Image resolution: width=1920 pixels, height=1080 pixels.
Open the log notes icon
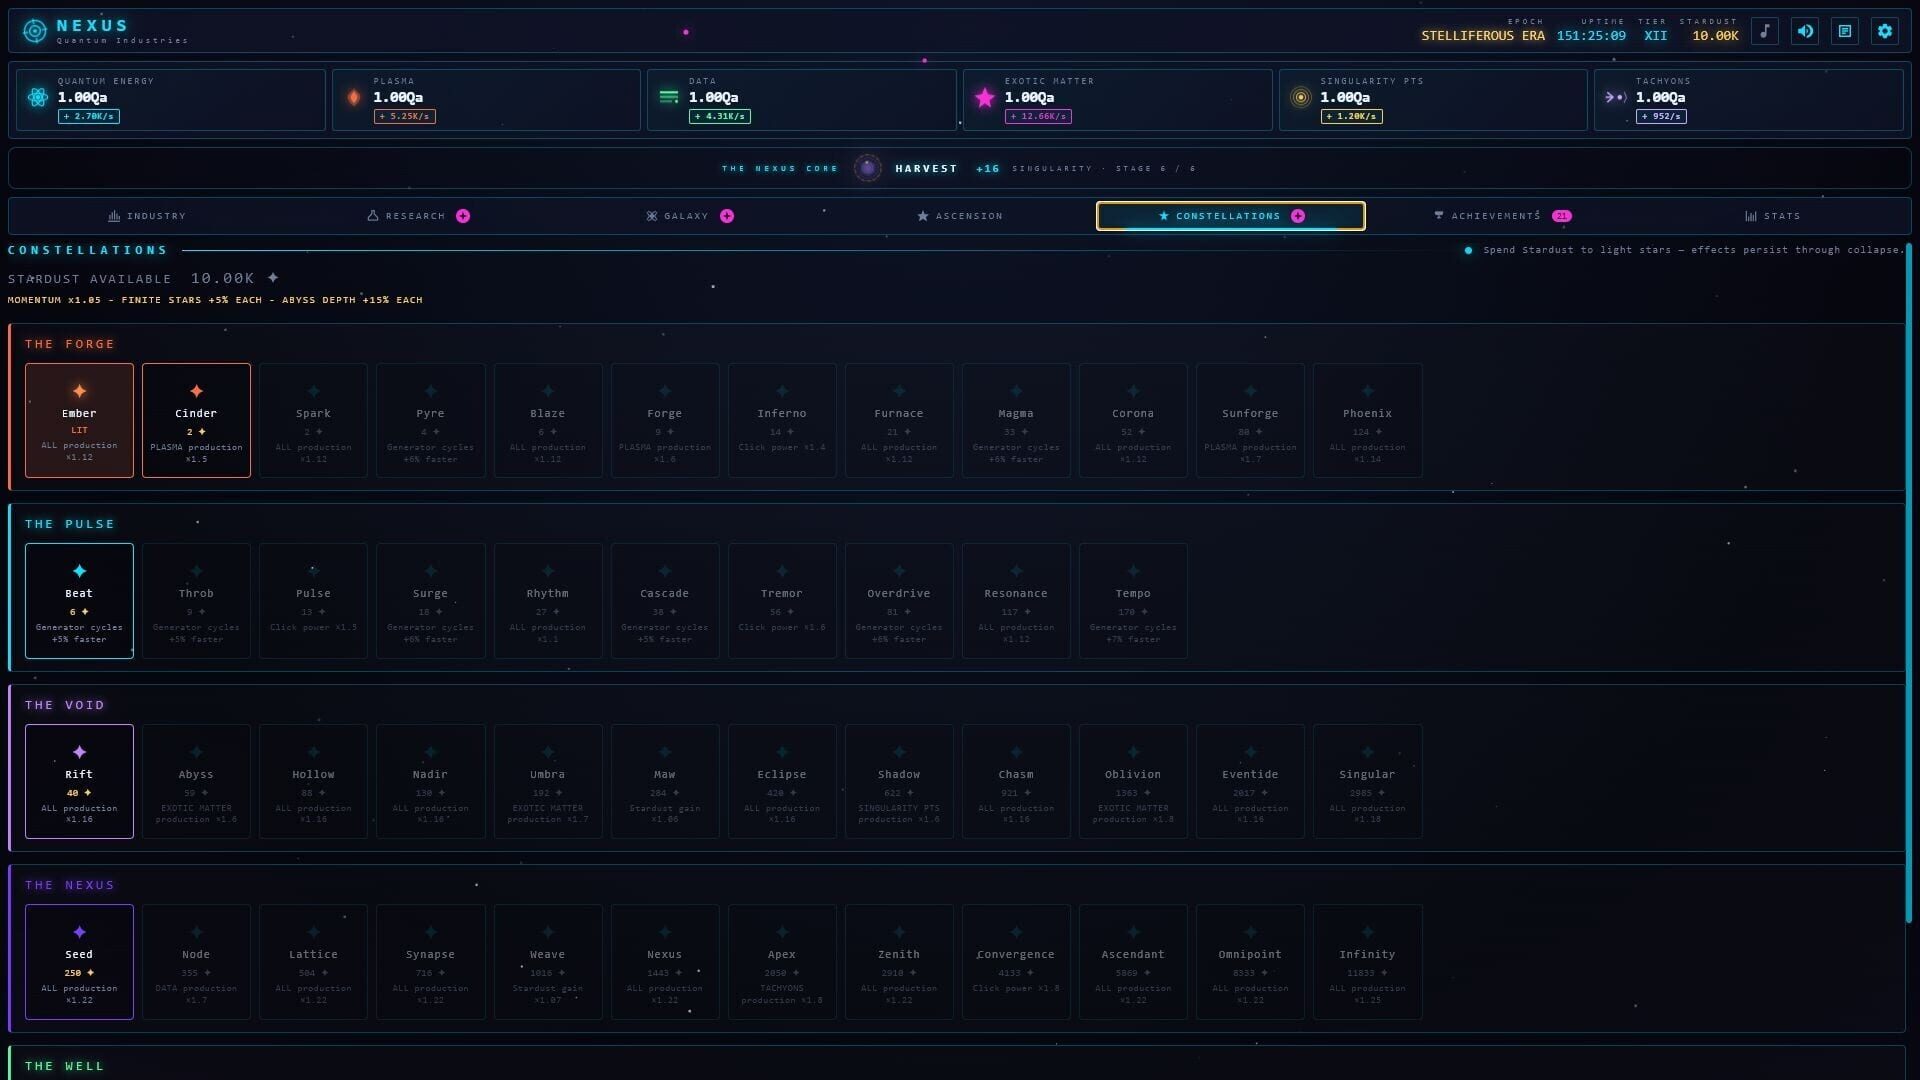[1845, 31]
